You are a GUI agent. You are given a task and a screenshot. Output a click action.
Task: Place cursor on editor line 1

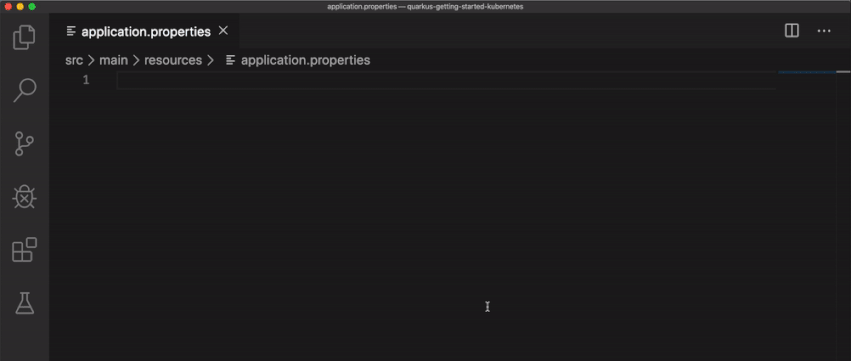pos(446,80)
